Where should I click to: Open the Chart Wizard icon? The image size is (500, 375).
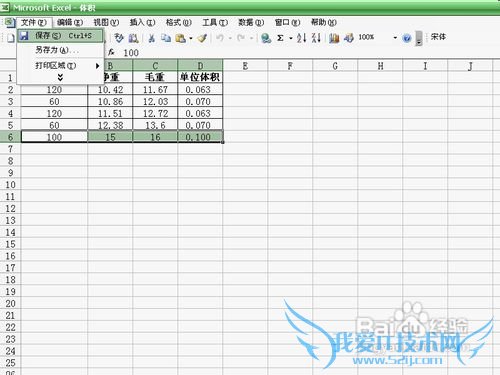point(334,38)
